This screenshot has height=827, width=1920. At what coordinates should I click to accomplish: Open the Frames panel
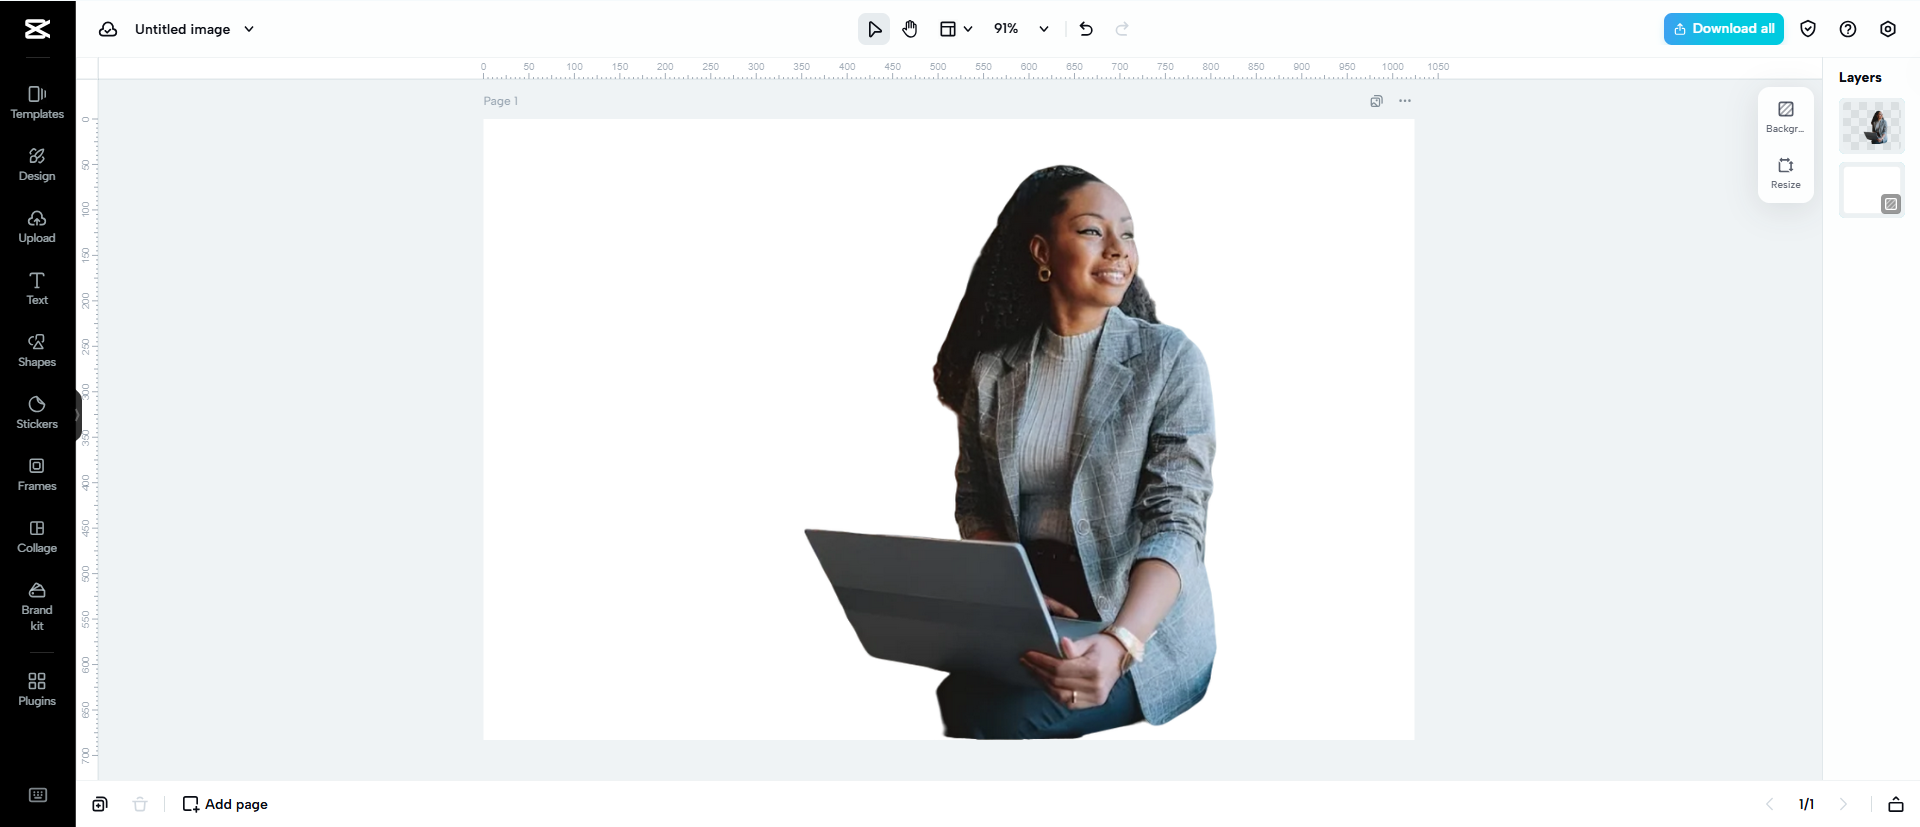pos(37,474)
